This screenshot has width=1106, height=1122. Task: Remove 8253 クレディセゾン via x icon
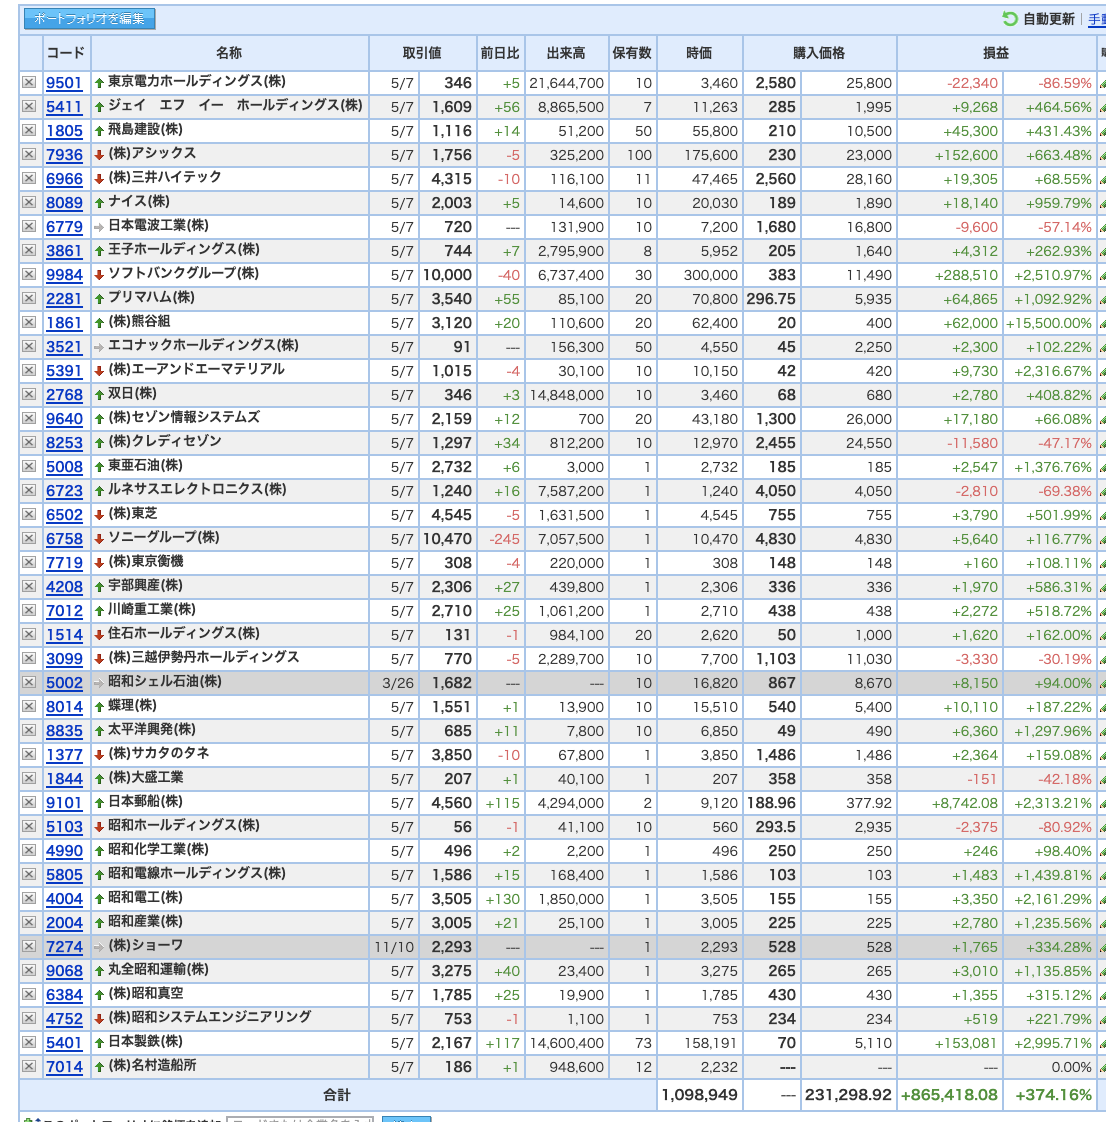pos(29,442)
